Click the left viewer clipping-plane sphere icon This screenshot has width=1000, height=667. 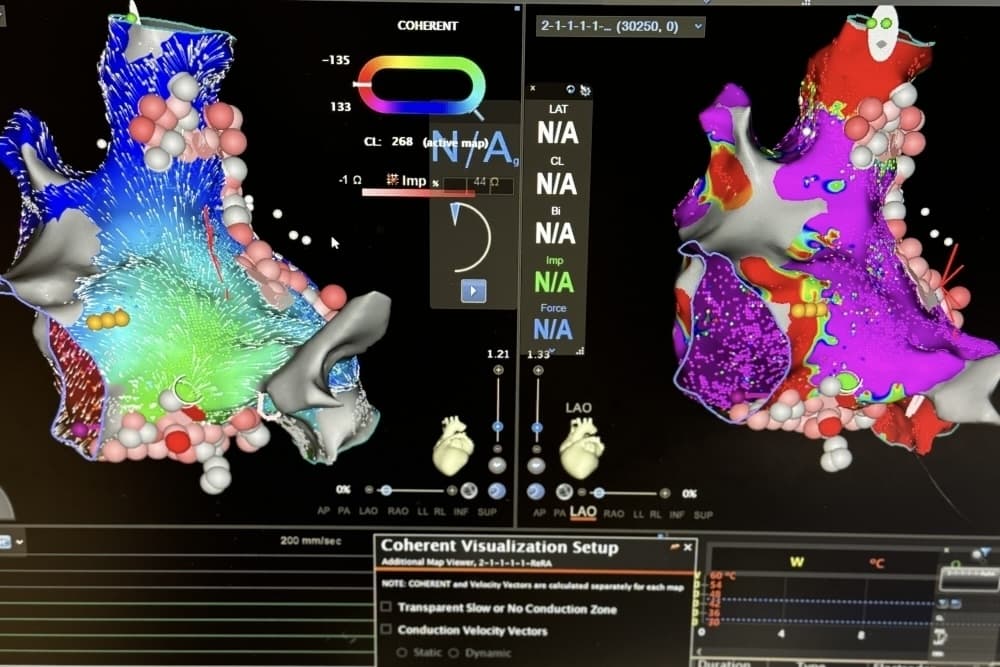(x=469, y=490)
